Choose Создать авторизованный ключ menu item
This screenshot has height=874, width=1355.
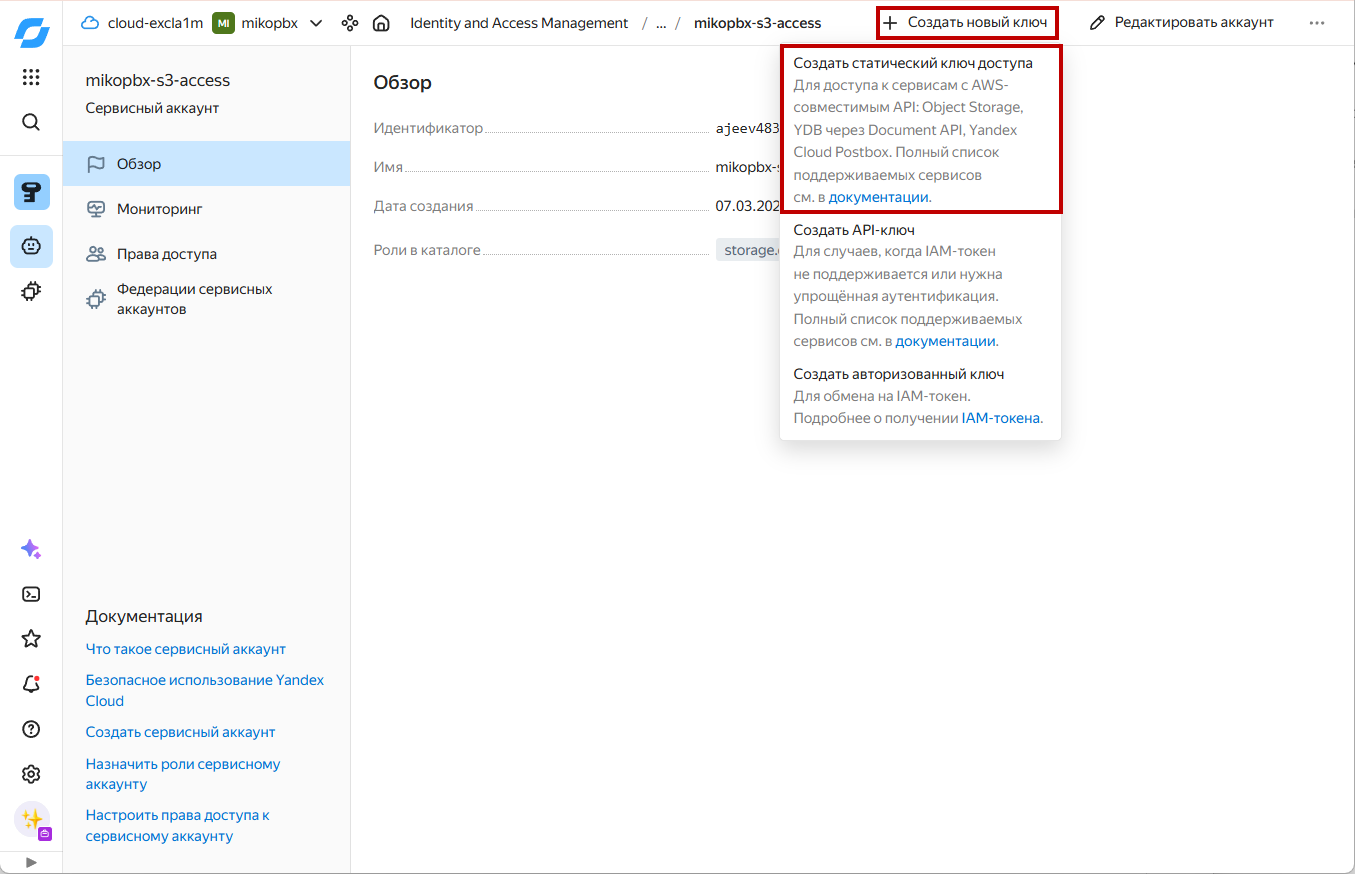pos(898,374)
